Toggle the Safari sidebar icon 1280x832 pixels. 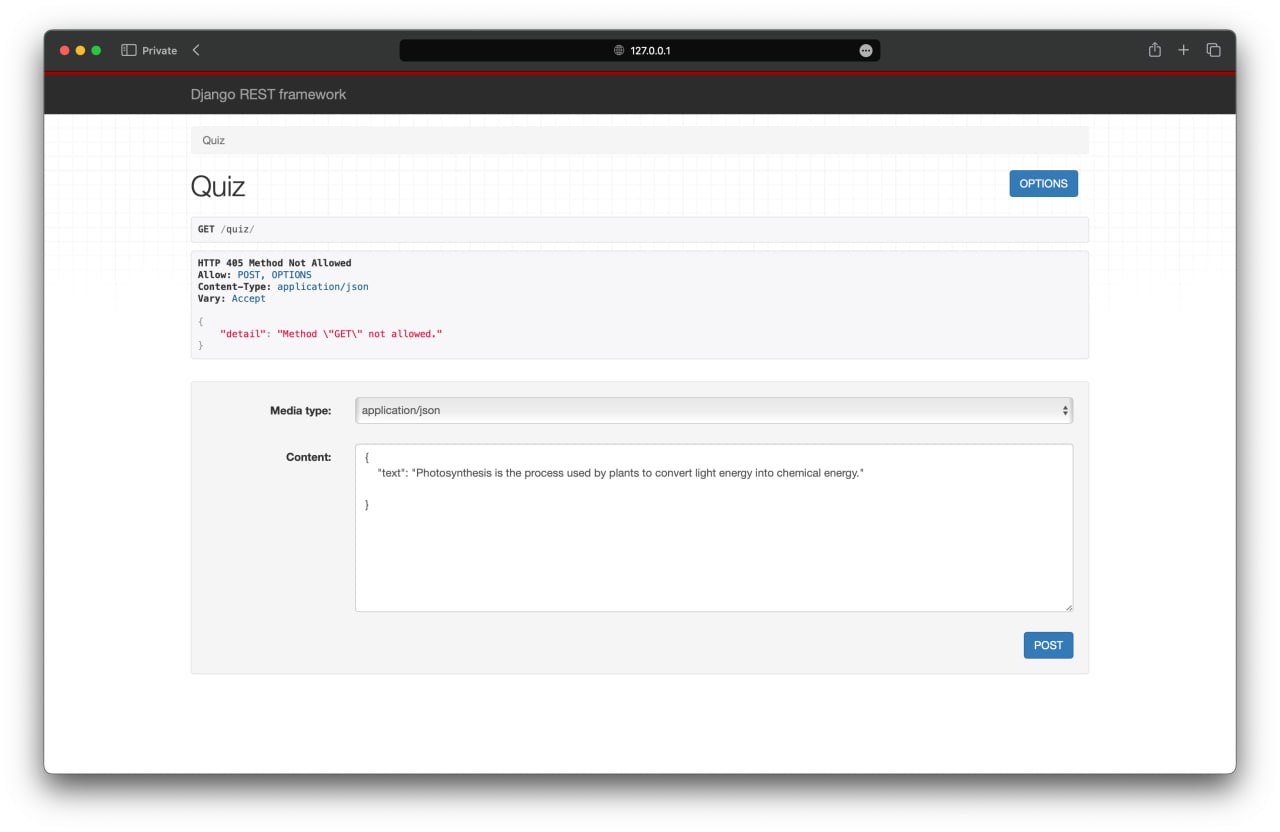(x=128, y=50)
